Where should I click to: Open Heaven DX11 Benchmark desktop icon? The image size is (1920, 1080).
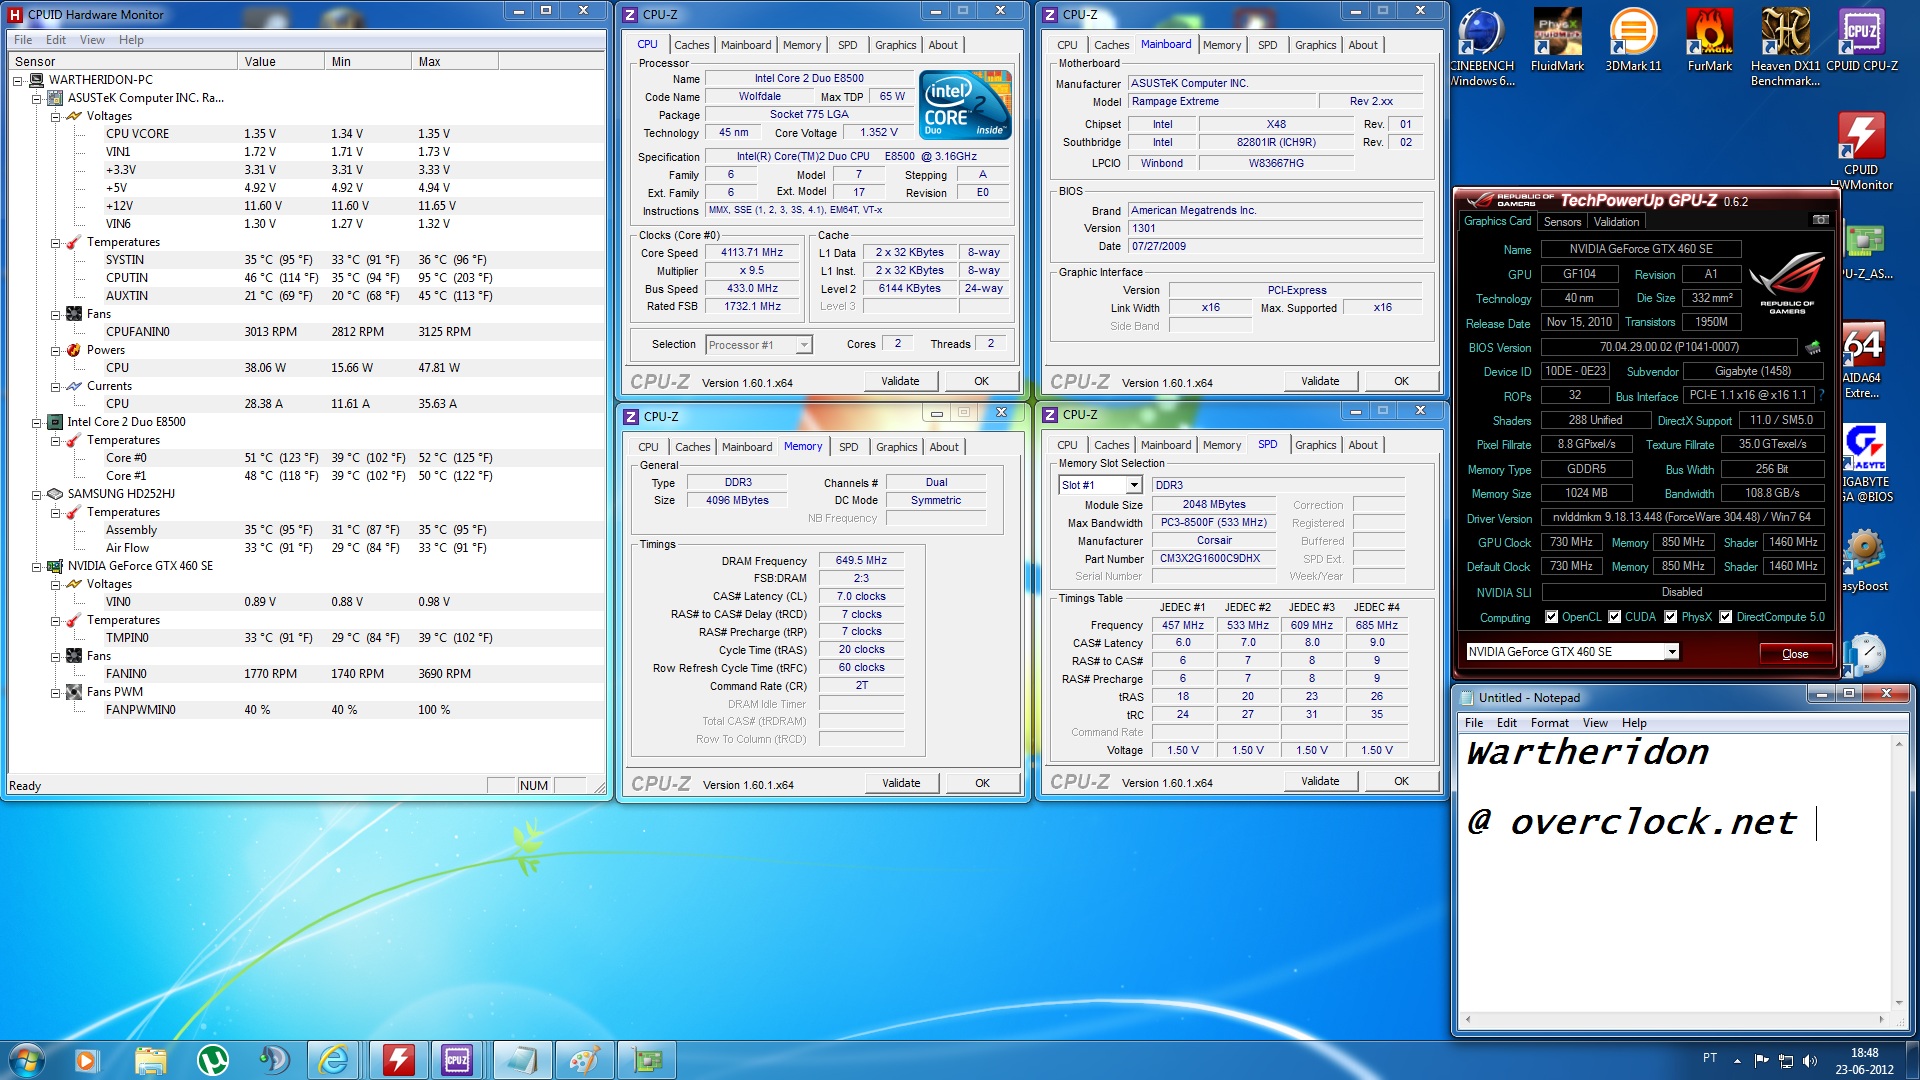click(x=1785, y=46)
